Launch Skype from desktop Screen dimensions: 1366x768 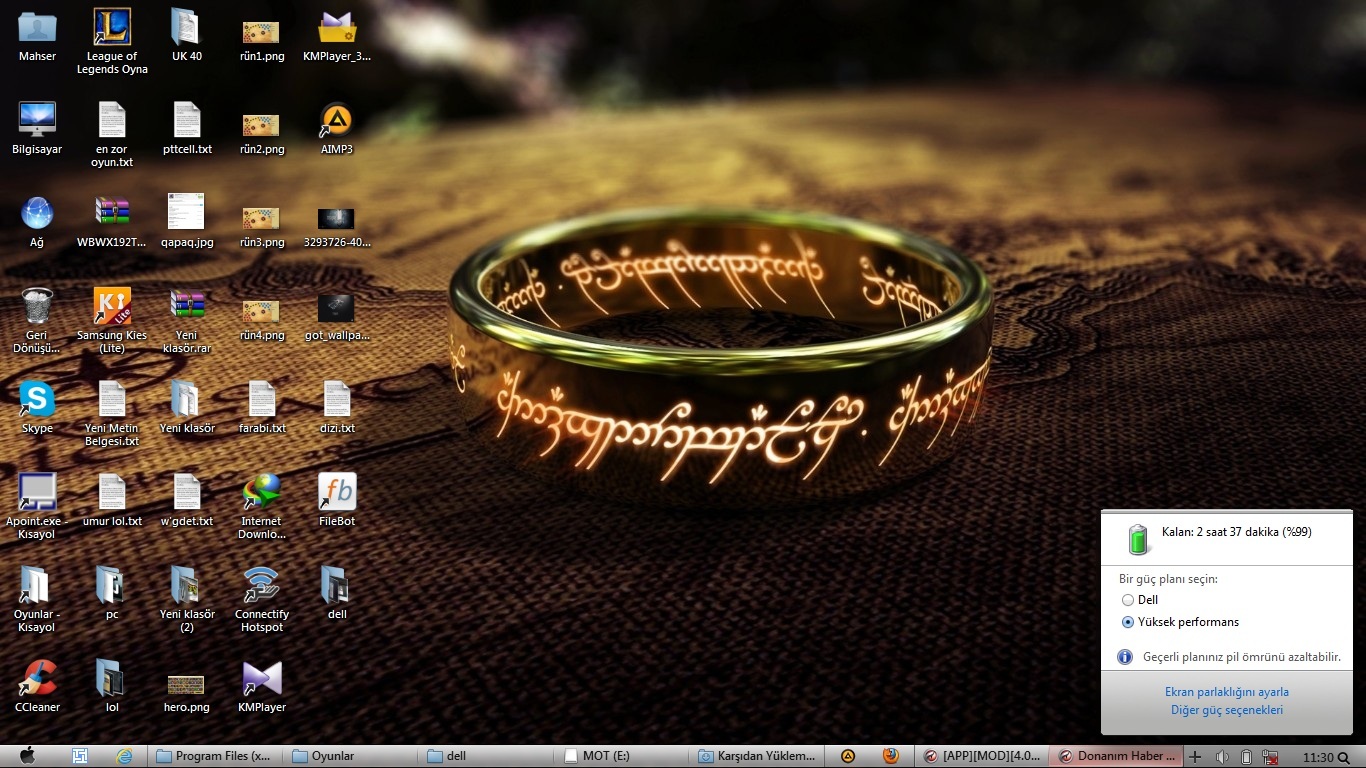37,408
